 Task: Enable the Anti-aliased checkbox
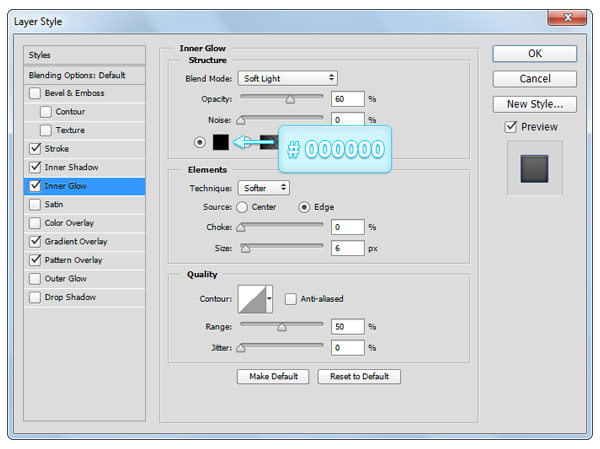coord(291,299)
